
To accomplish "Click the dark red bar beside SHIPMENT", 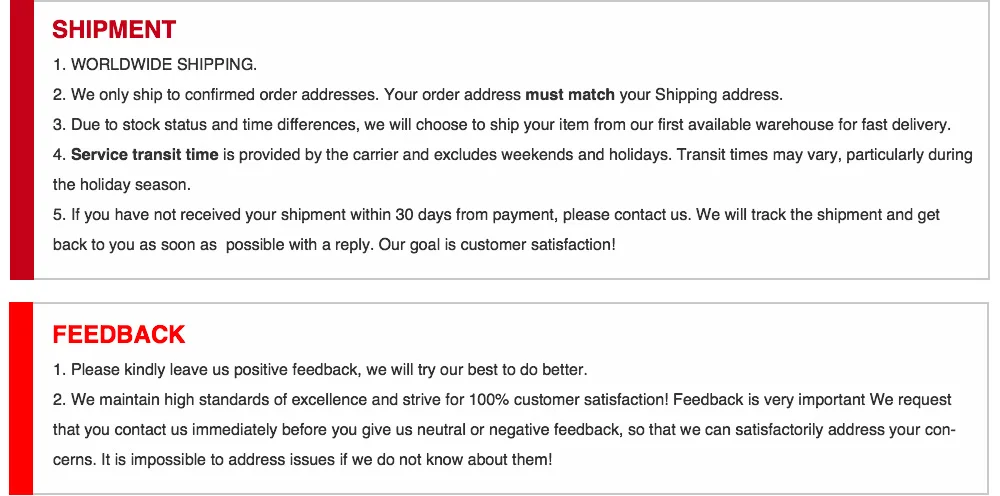I will pyautogui.click(x=22, y=140).
